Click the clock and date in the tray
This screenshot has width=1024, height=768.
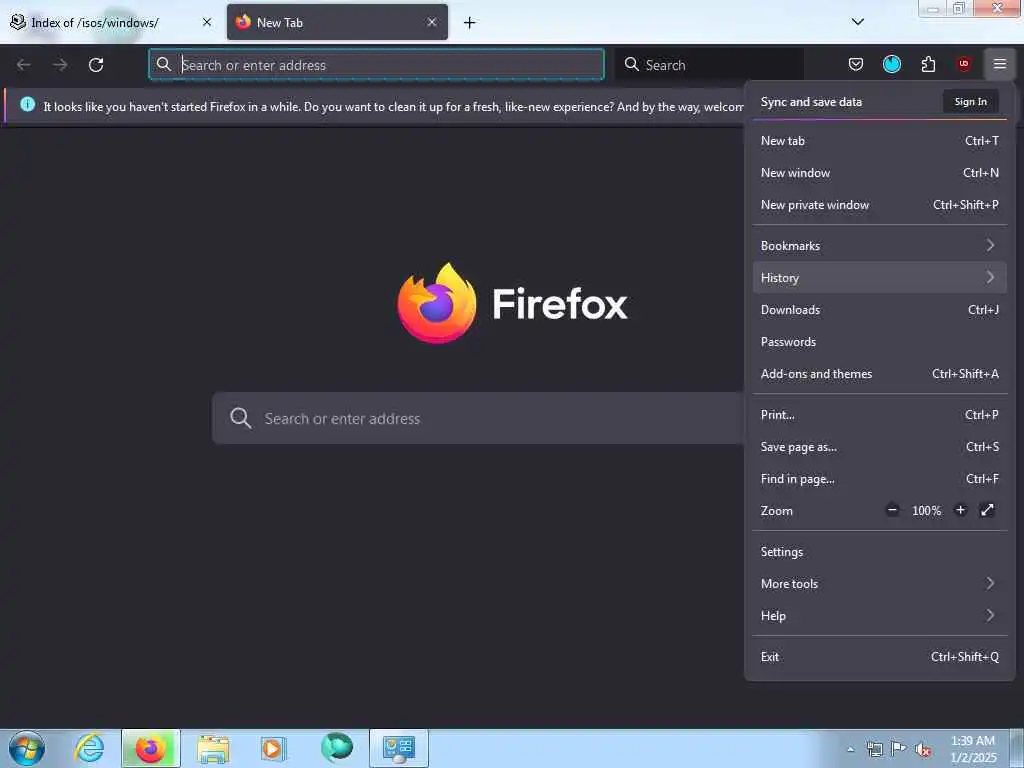(x=973, y=749)
